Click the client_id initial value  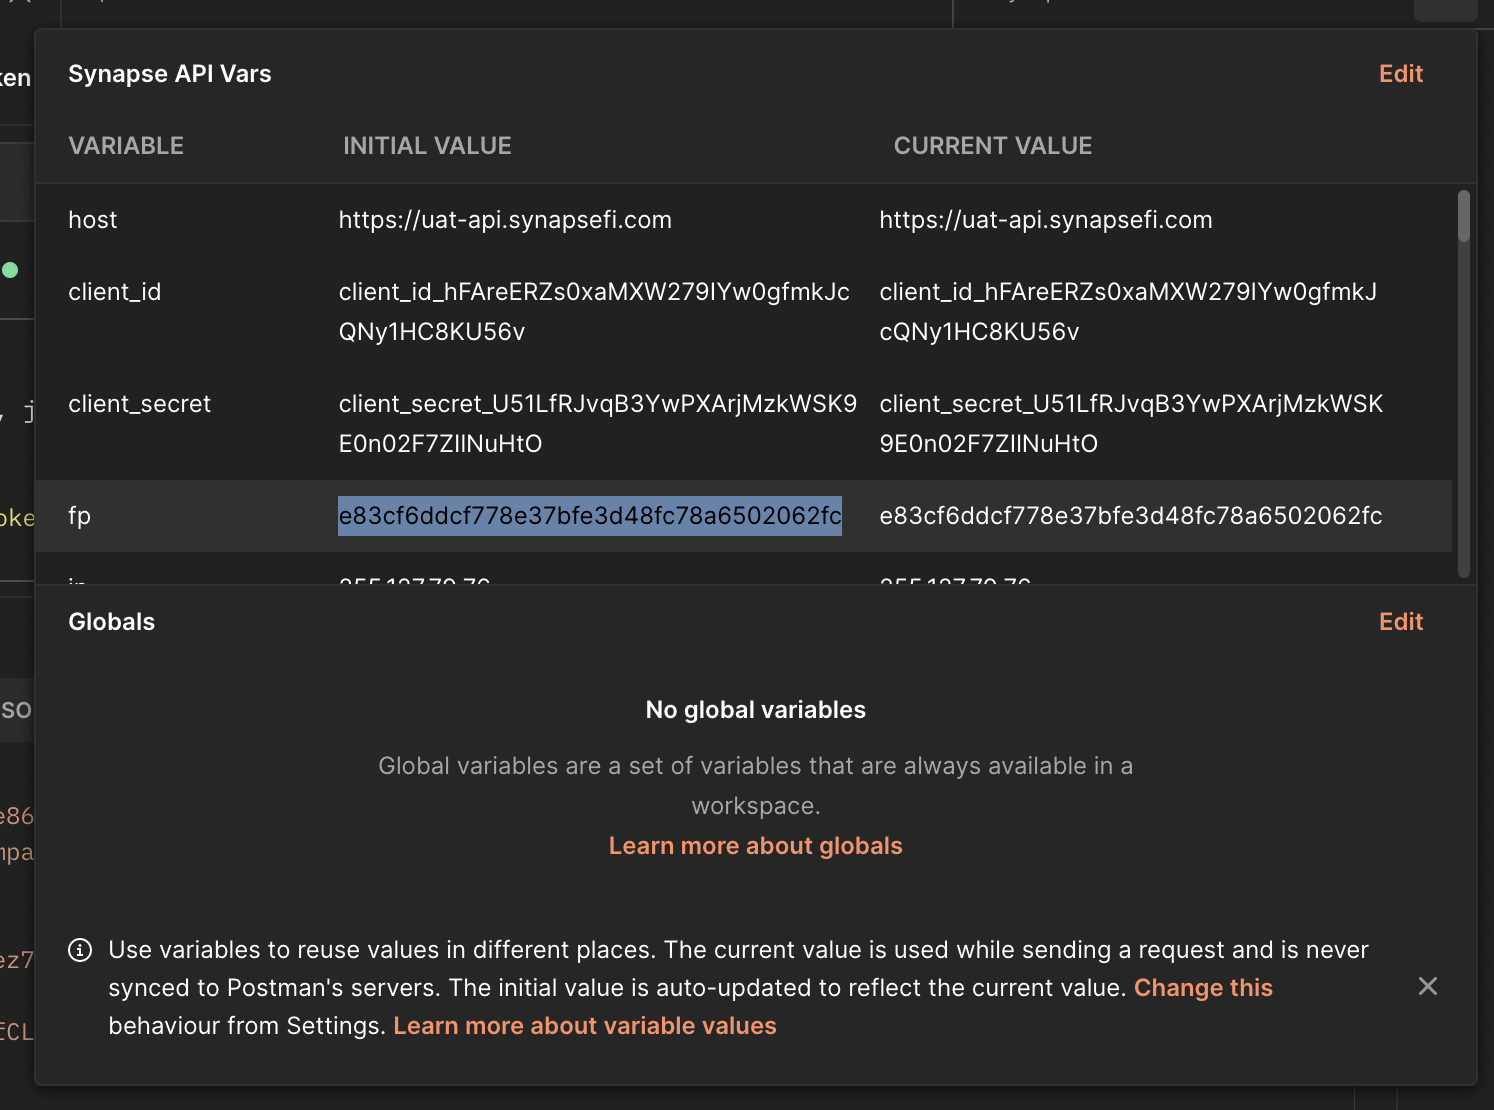(x=594, y=312)
